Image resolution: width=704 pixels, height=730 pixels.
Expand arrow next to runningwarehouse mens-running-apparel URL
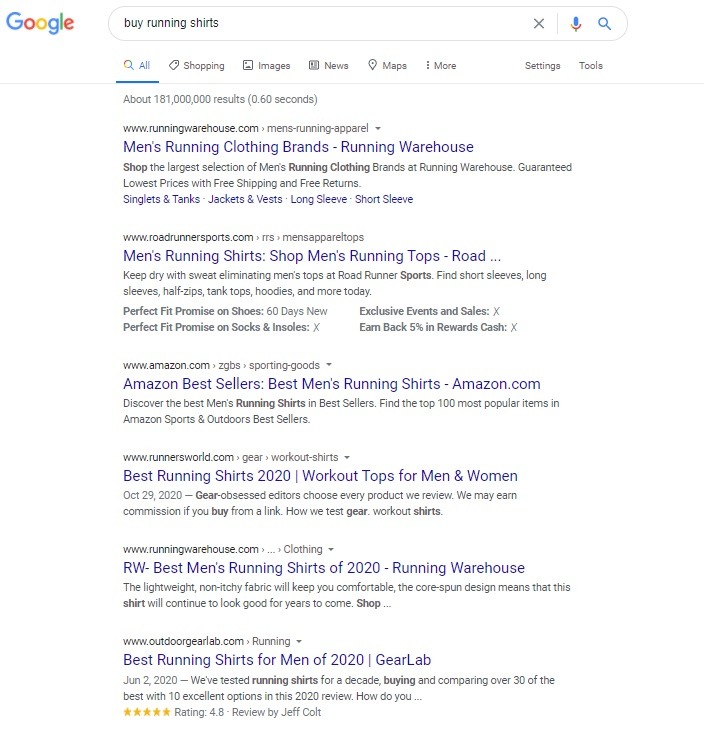[x=378, y=128]
